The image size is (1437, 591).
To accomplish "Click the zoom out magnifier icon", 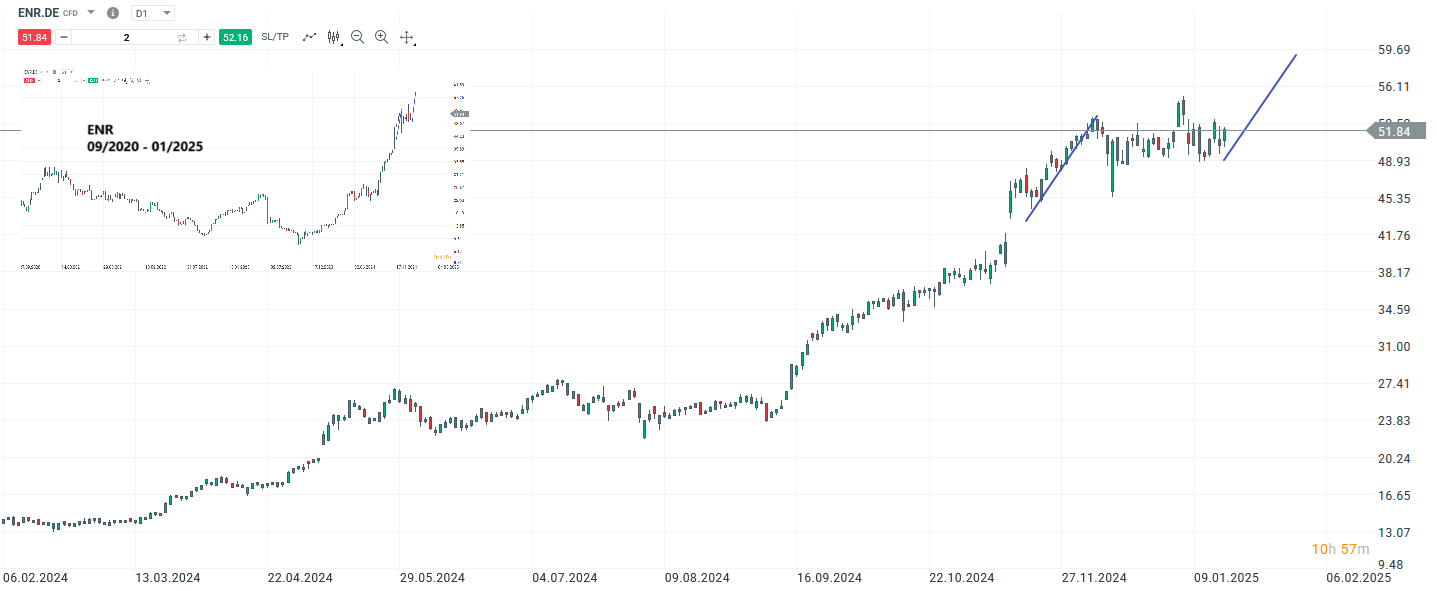I will pos(356,36).
